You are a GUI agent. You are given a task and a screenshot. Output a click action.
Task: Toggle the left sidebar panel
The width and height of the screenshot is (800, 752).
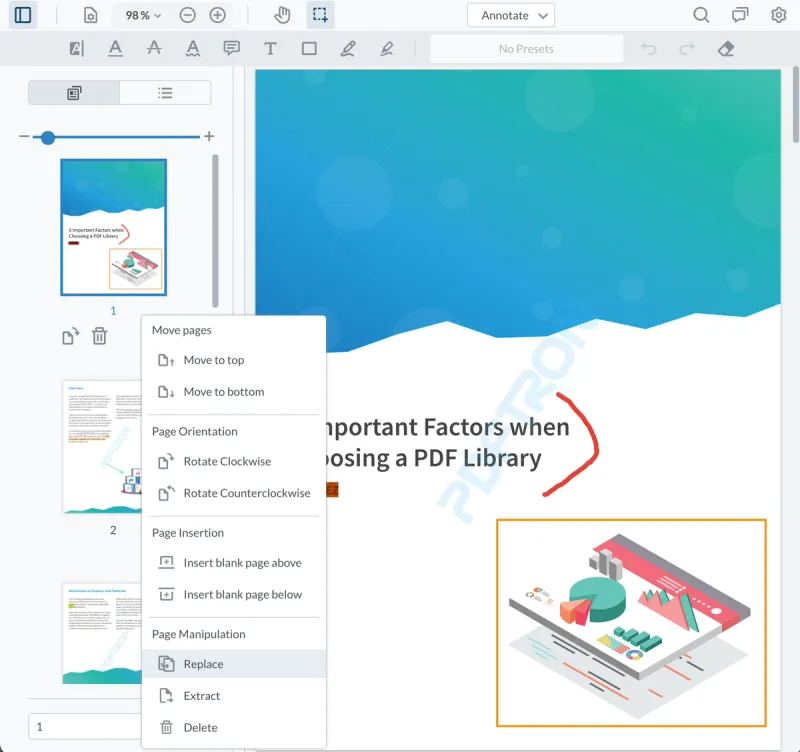(22, 15)
